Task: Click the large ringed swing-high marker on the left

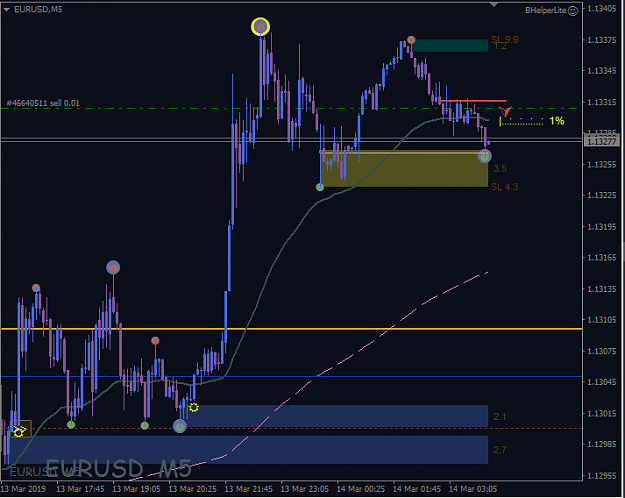Action: (x=113, y=268)
